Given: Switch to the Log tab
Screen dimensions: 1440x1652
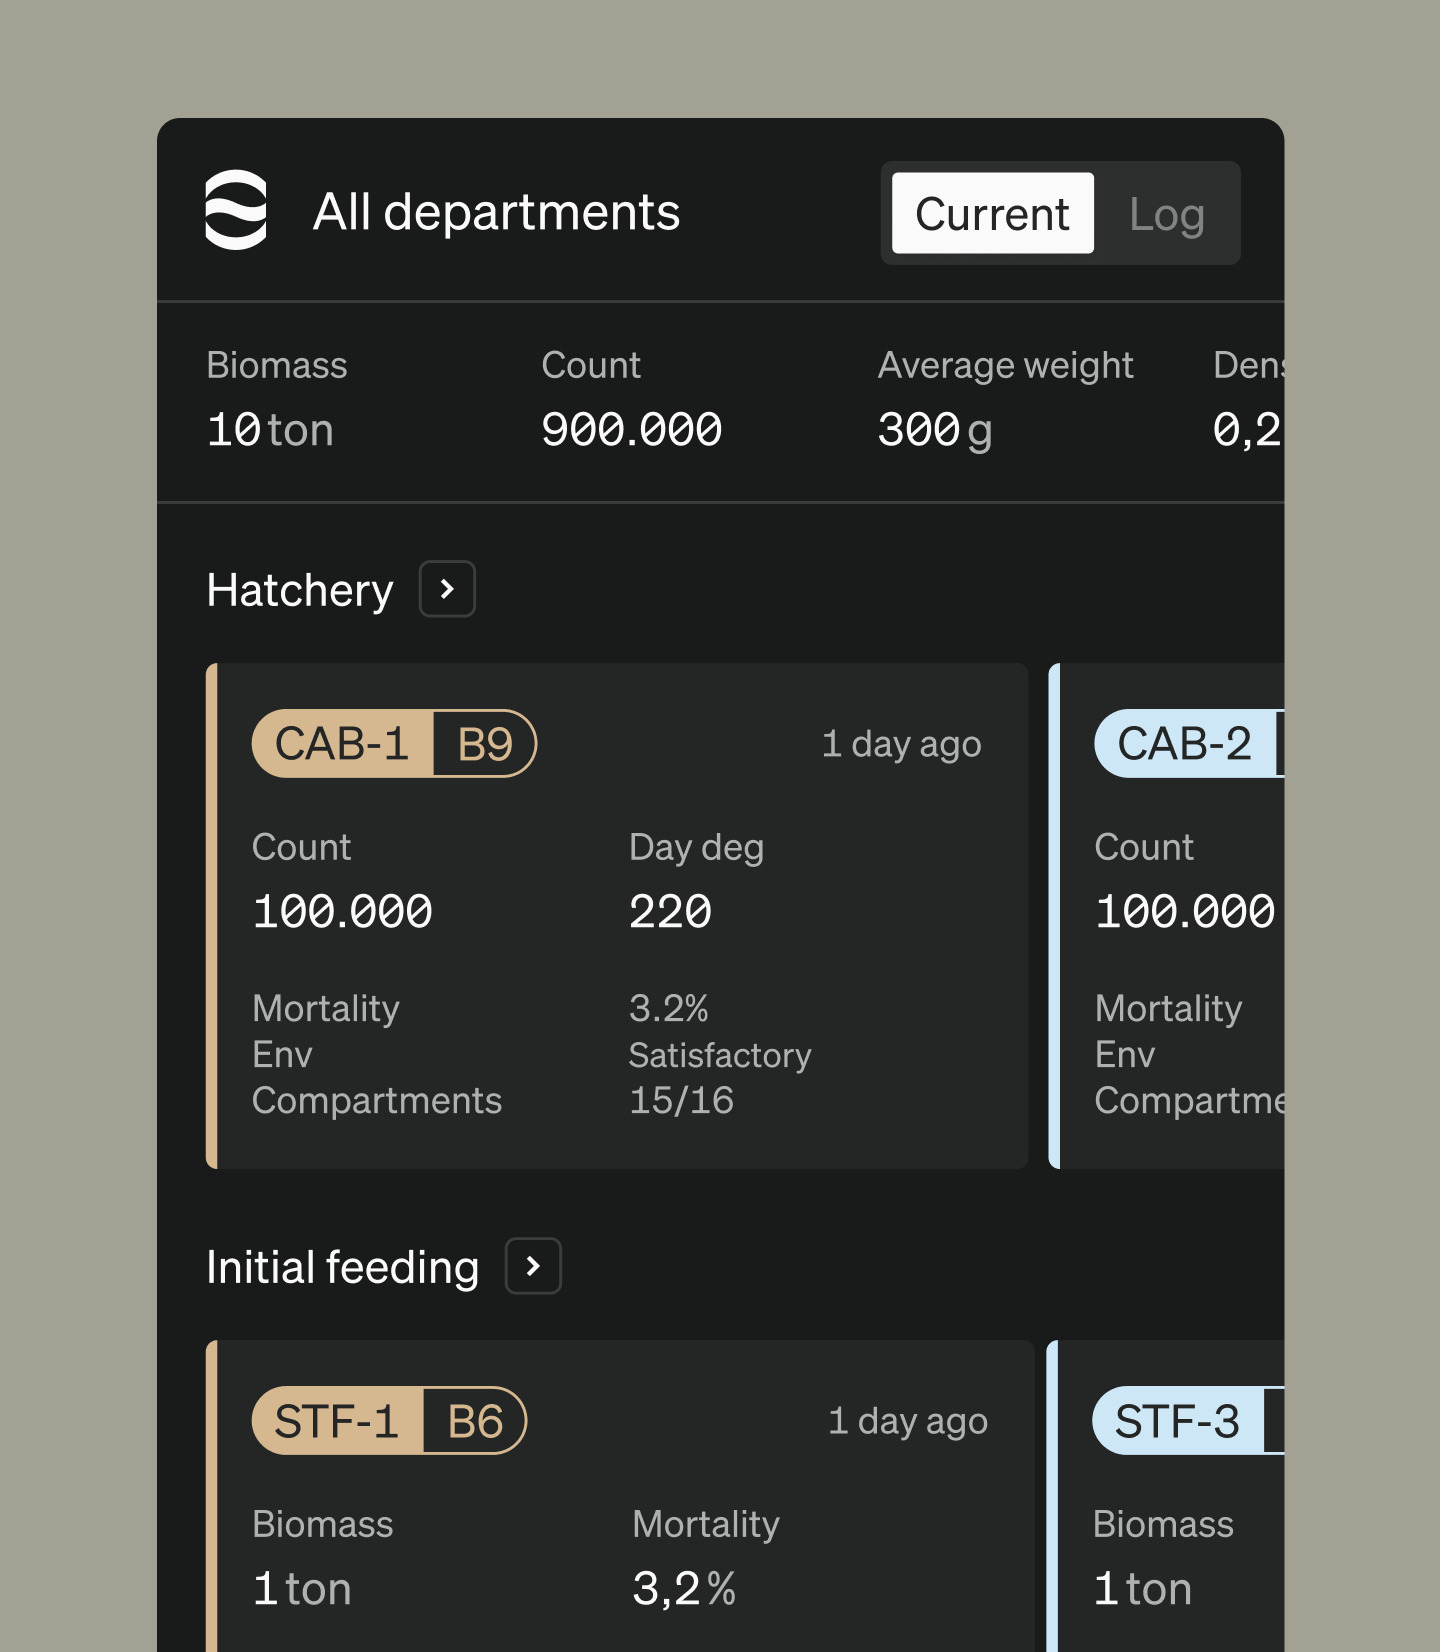Looking at the screenshot, I should (x=1166, y=213).
